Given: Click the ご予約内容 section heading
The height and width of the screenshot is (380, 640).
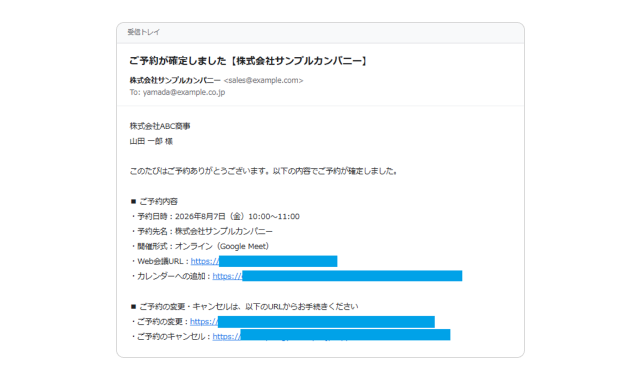Looking at the screenshot, I should (154, 201).
